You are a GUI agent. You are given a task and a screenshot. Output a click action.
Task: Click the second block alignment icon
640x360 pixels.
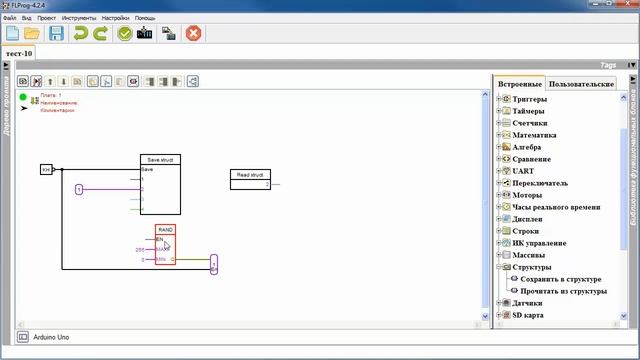(x=163, y=81)
